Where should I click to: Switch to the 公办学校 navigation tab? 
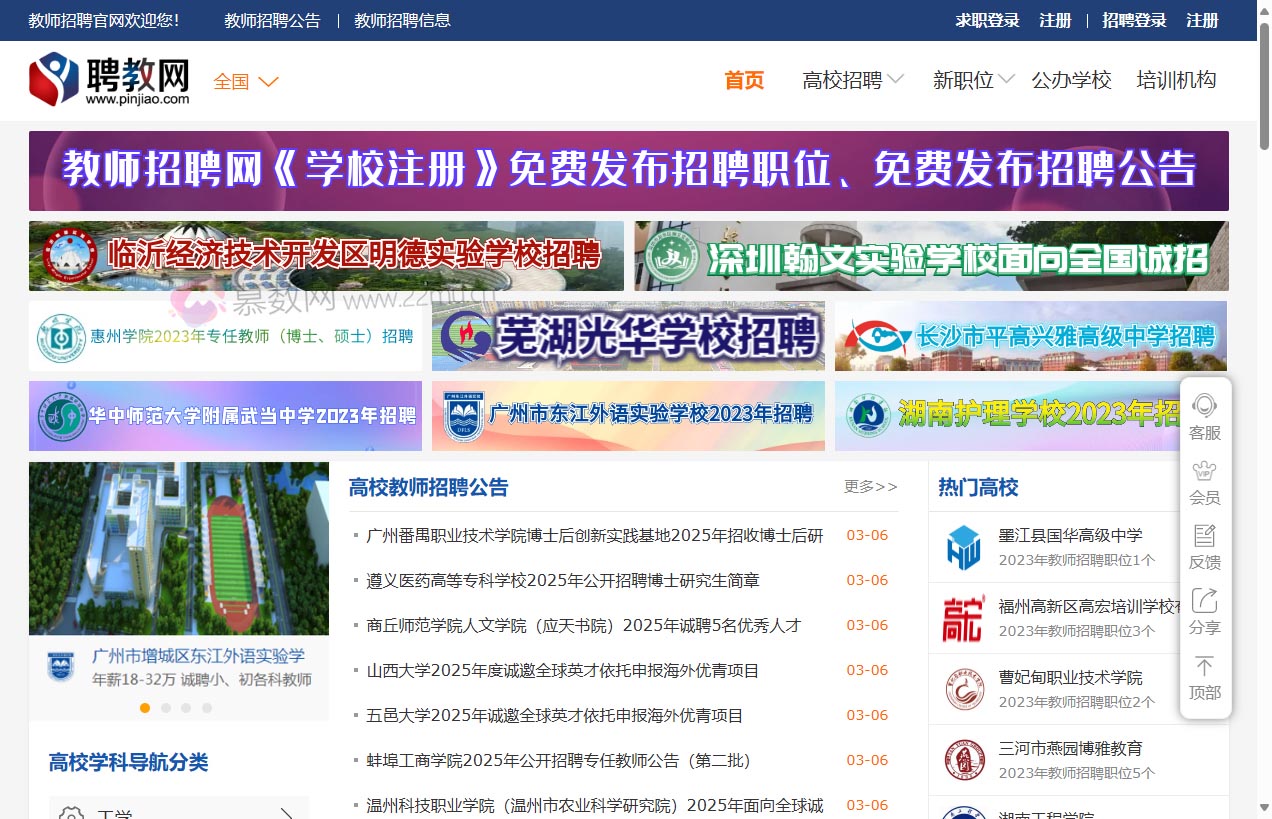point(1071,81)
